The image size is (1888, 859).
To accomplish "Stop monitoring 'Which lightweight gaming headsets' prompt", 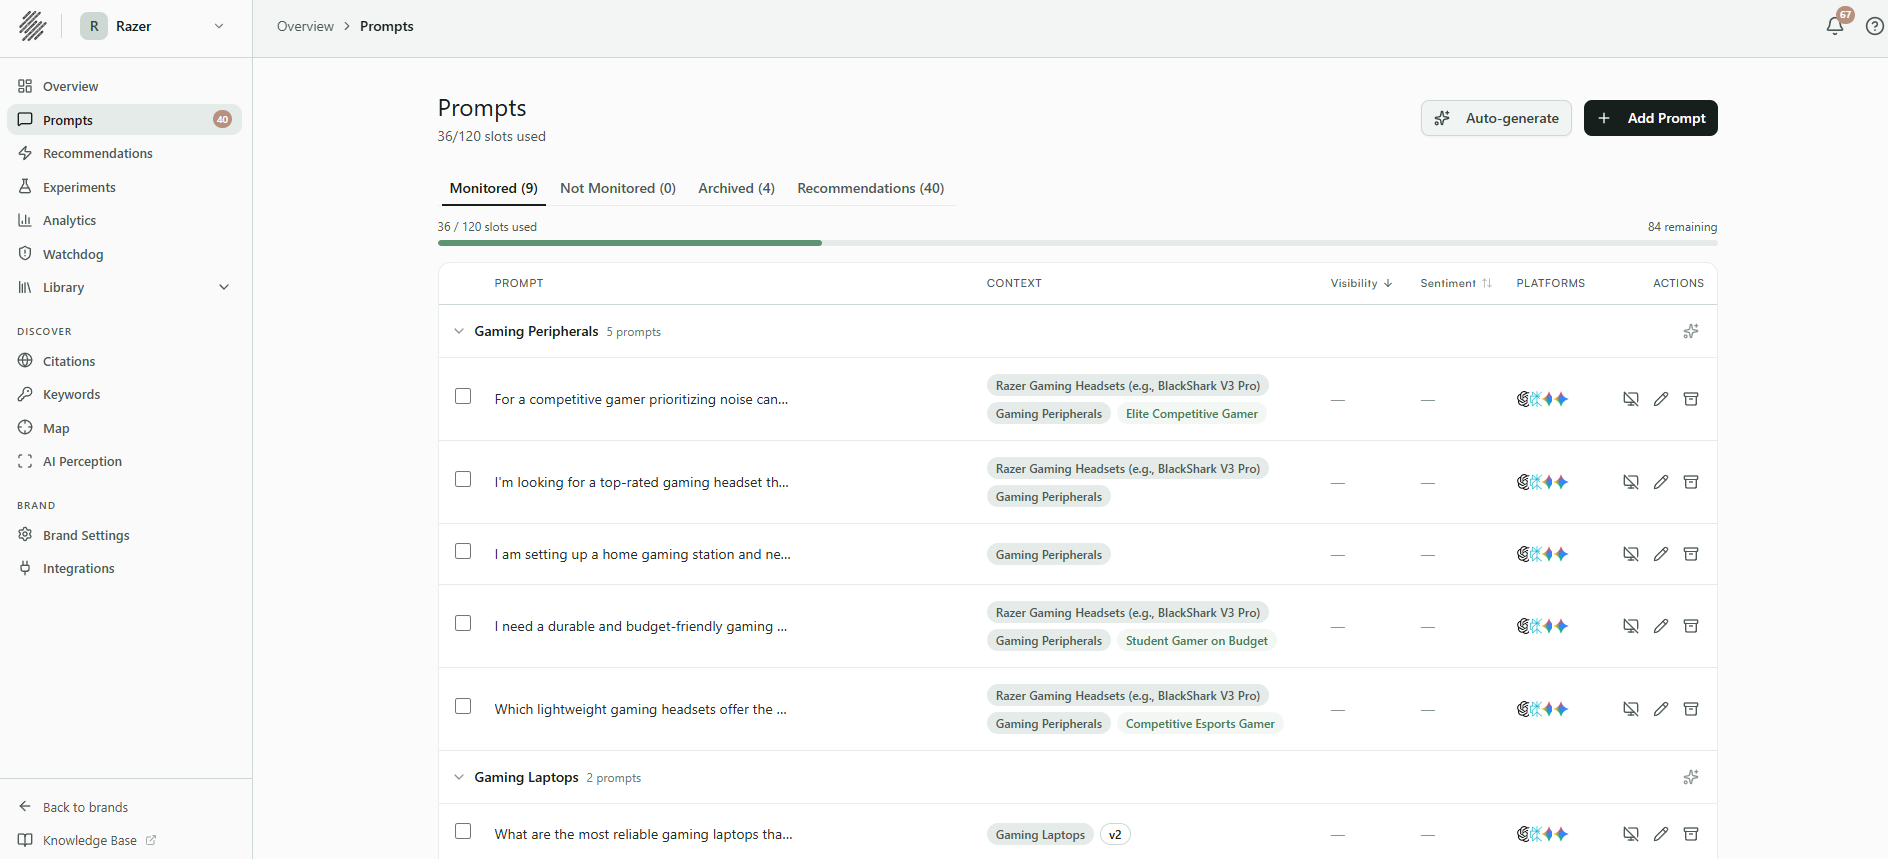I will [1630, 709].
